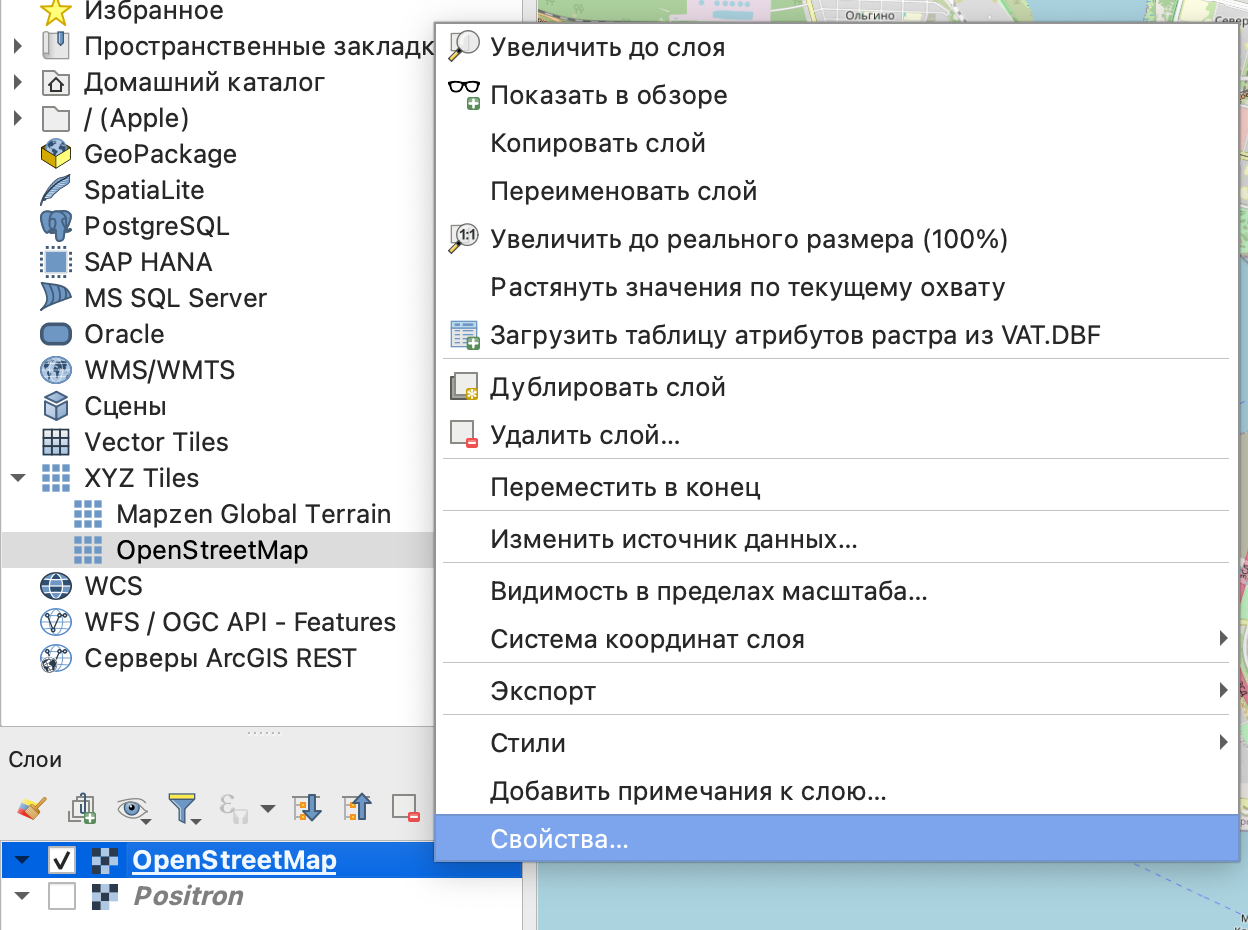The width and height of the screenshot is (1248, 930).
Task: Expand the / (Apple) drive node
Action: pyautogui.click(x=18, y=118)
